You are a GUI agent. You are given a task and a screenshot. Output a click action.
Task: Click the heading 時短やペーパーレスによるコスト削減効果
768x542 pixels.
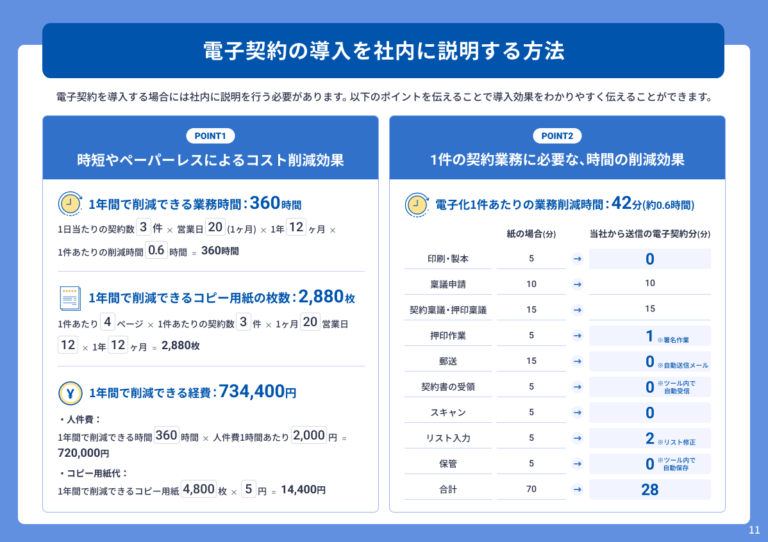coord(210,160)
